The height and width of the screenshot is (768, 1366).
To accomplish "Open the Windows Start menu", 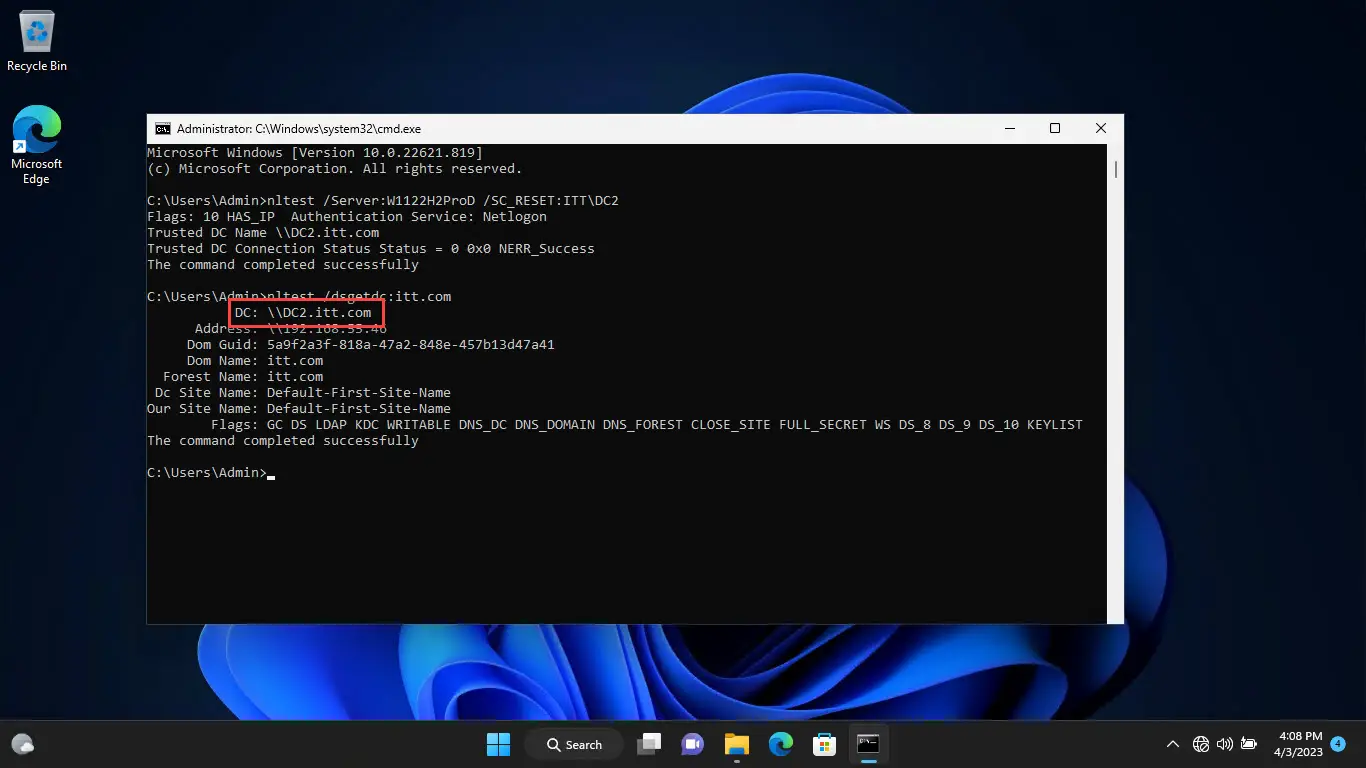I will 498,744.
